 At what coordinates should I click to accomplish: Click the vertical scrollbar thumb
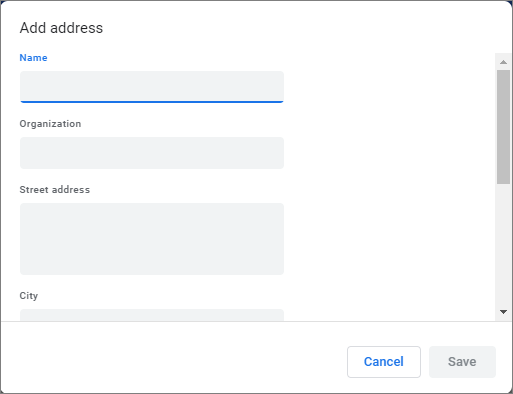click(x=503, y=127)
